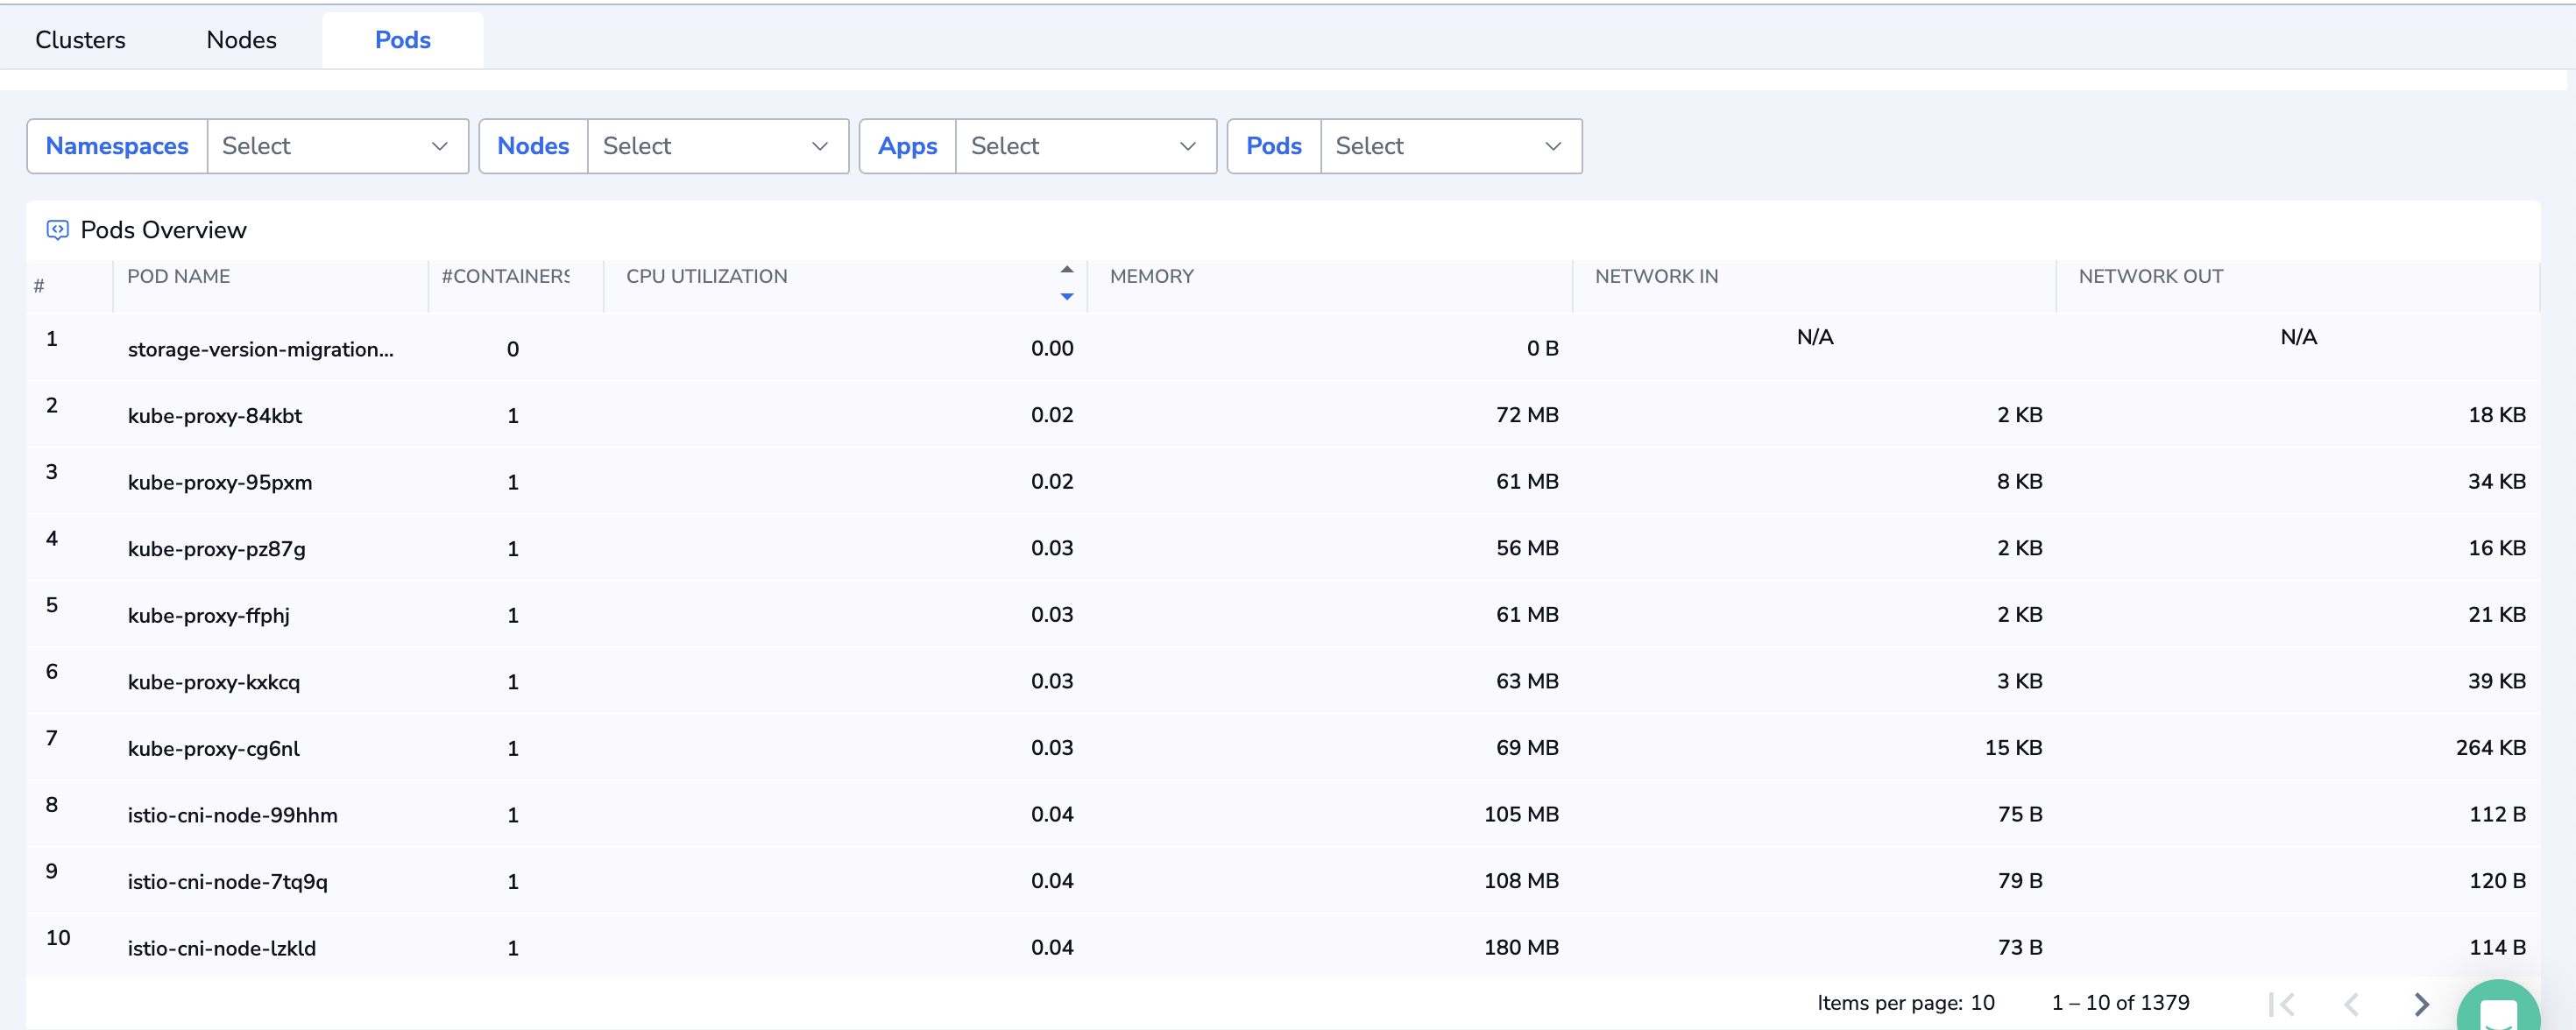Image resolution: width=2576 pixels, height=1030 pixels.
Task: Change Items per page value 10
Action: point(1982,1002)
